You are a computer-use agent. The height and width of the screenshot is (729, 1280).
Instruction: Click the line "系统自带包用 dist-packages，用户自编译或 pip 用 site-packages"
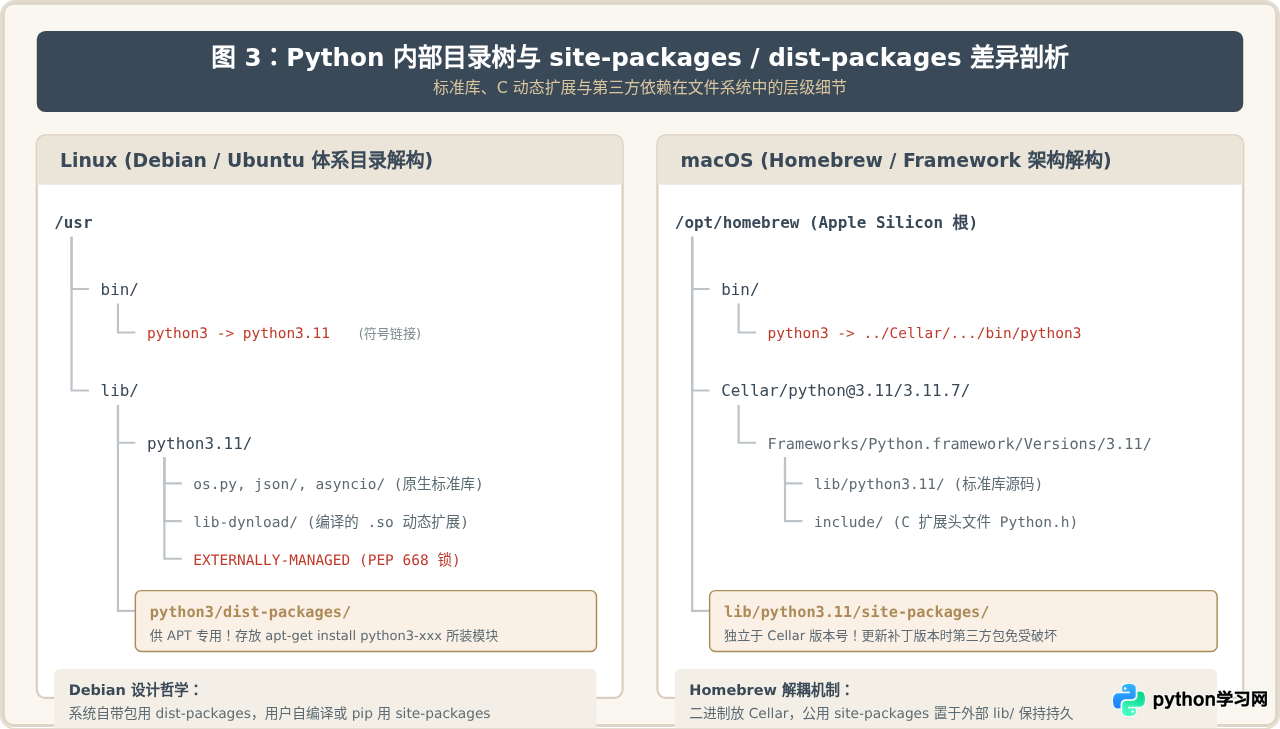point(279,714)
